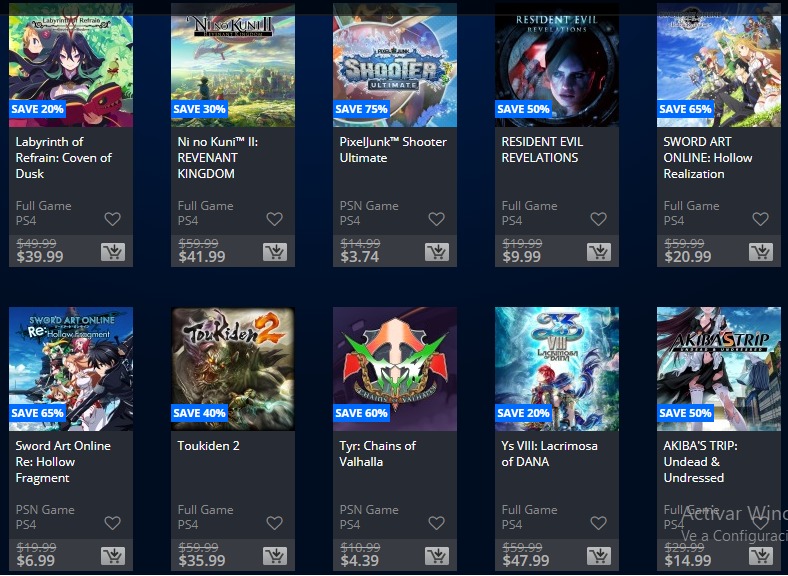Select the Toukiden 2 cover art
This screenshot has width=788, height=576.
pyautogui.click(x=233, y=369)
